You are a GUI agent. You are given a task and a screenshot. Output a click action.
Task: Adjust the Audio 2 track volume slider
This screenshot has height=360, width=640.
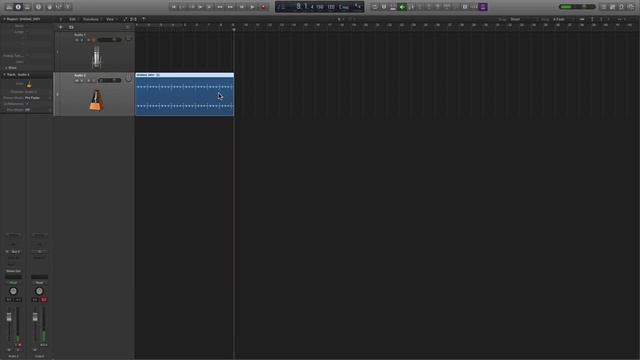coord(109,80)
